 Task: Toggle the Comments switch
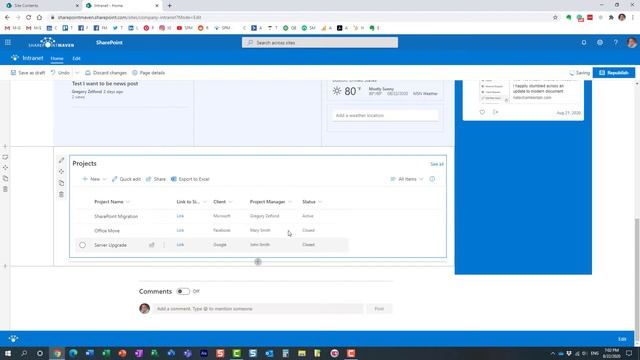[183, 291]
